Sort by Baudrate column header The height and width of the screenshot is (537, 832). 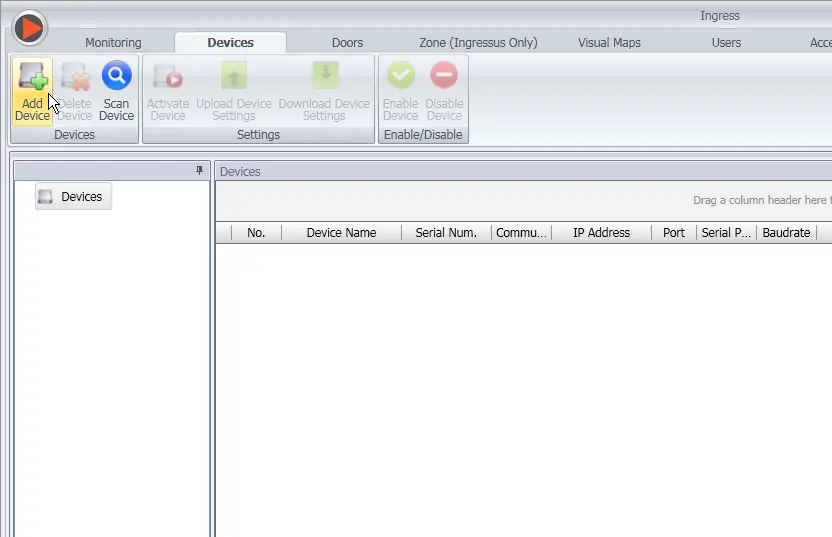[786, 232]
